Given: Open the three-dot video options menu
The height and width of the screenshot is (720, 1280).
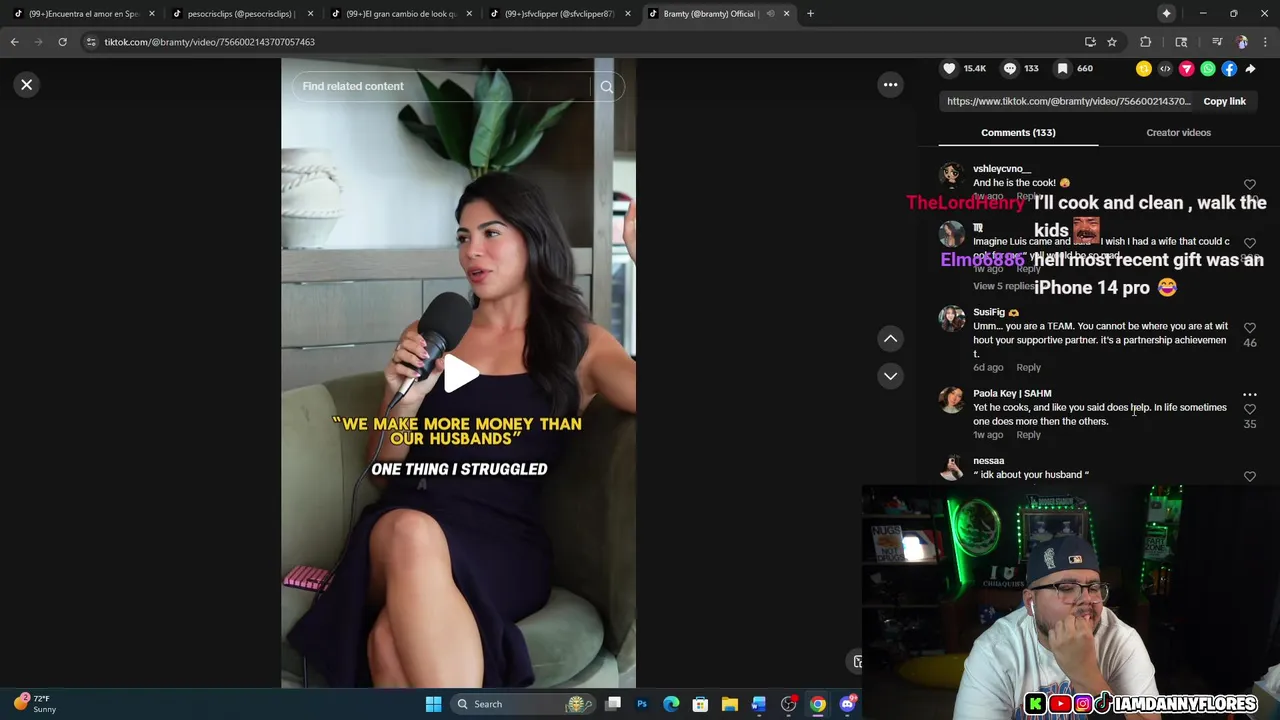Looking at the screenshot, I should click(890, 85).
